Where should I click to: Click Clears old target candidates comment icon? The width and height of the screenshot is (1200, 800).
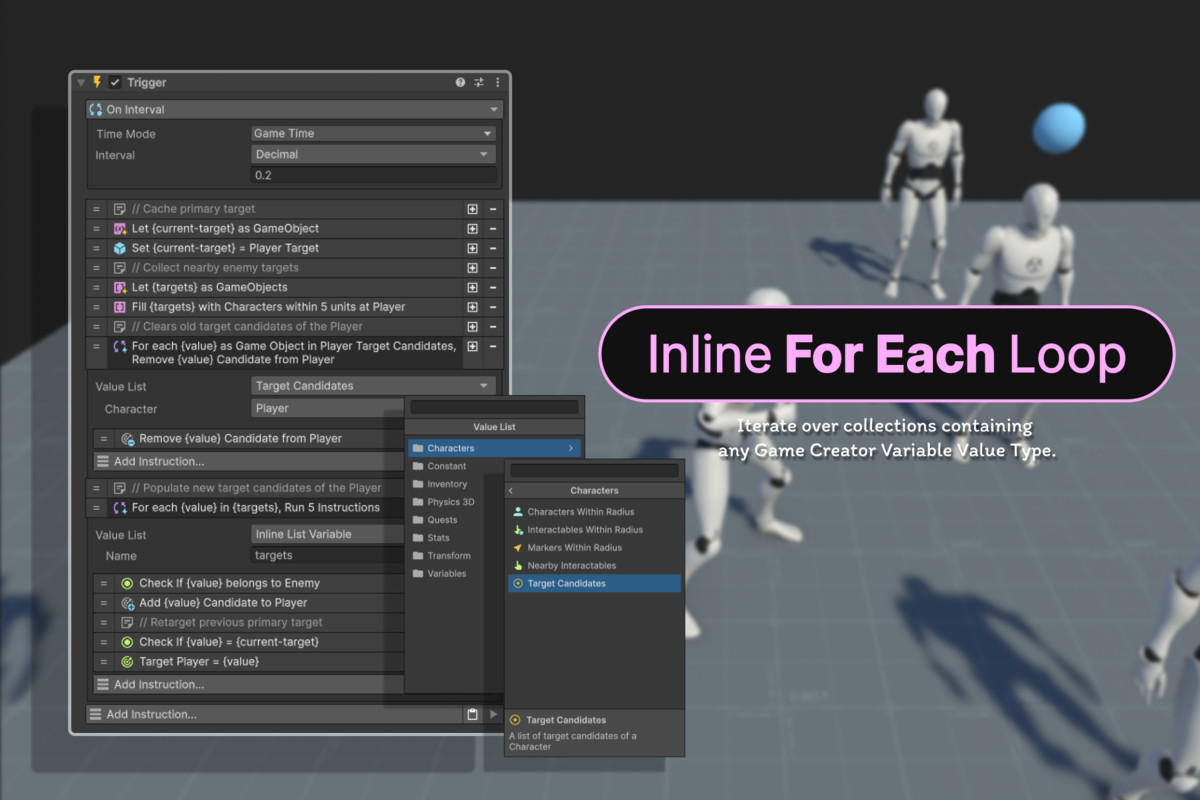click(120, 327)
